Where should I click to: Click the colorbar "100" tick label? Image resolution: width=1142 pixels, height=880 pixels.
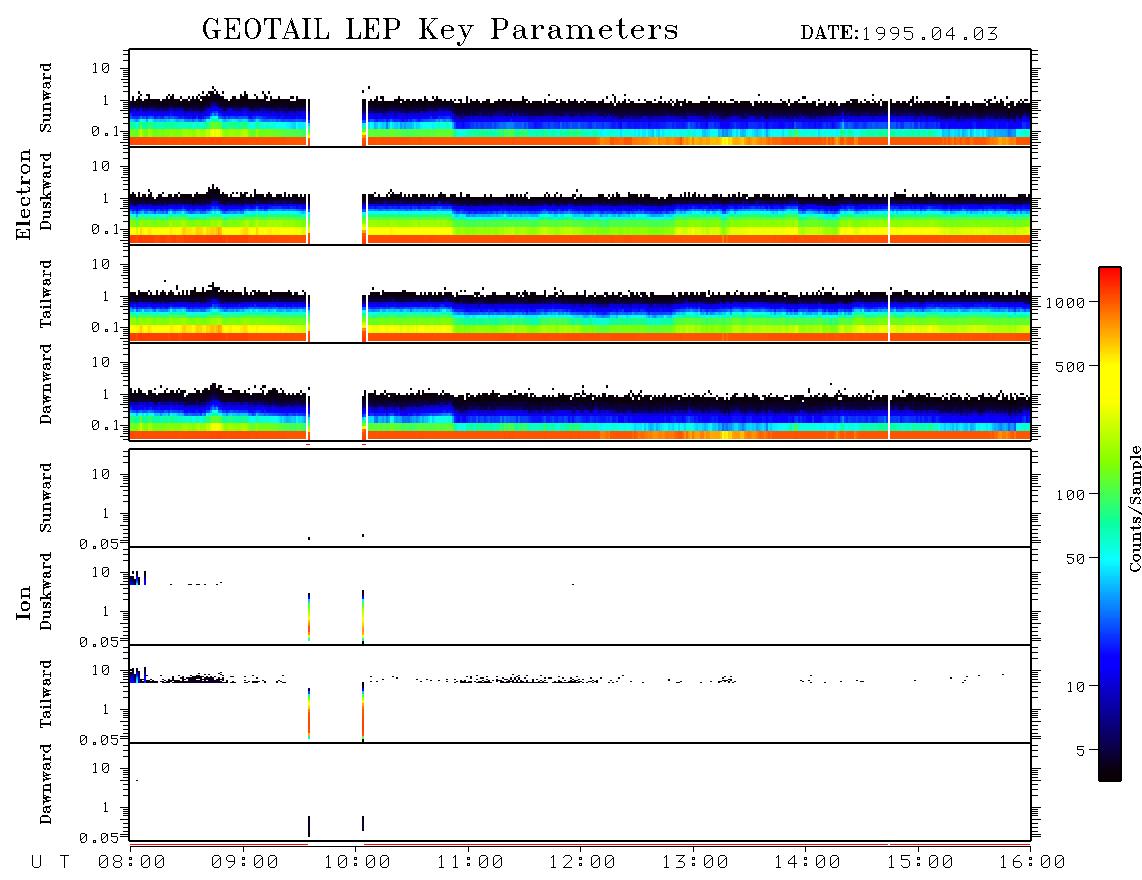click(x=1070, y=495)
